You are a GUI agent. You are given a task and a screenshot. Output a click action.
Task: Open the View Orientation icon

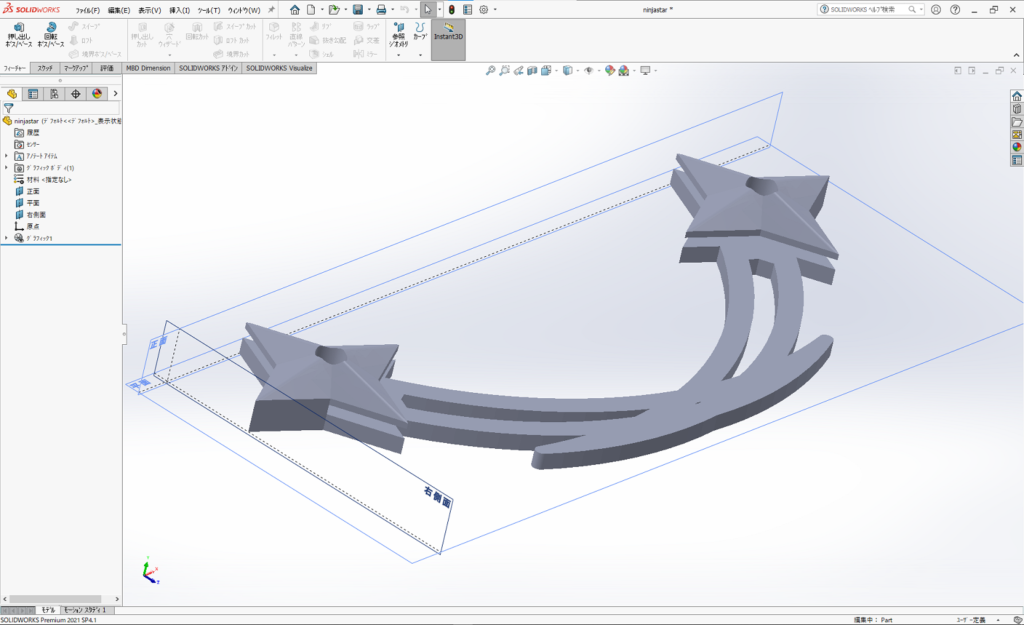tap(546, 71)
